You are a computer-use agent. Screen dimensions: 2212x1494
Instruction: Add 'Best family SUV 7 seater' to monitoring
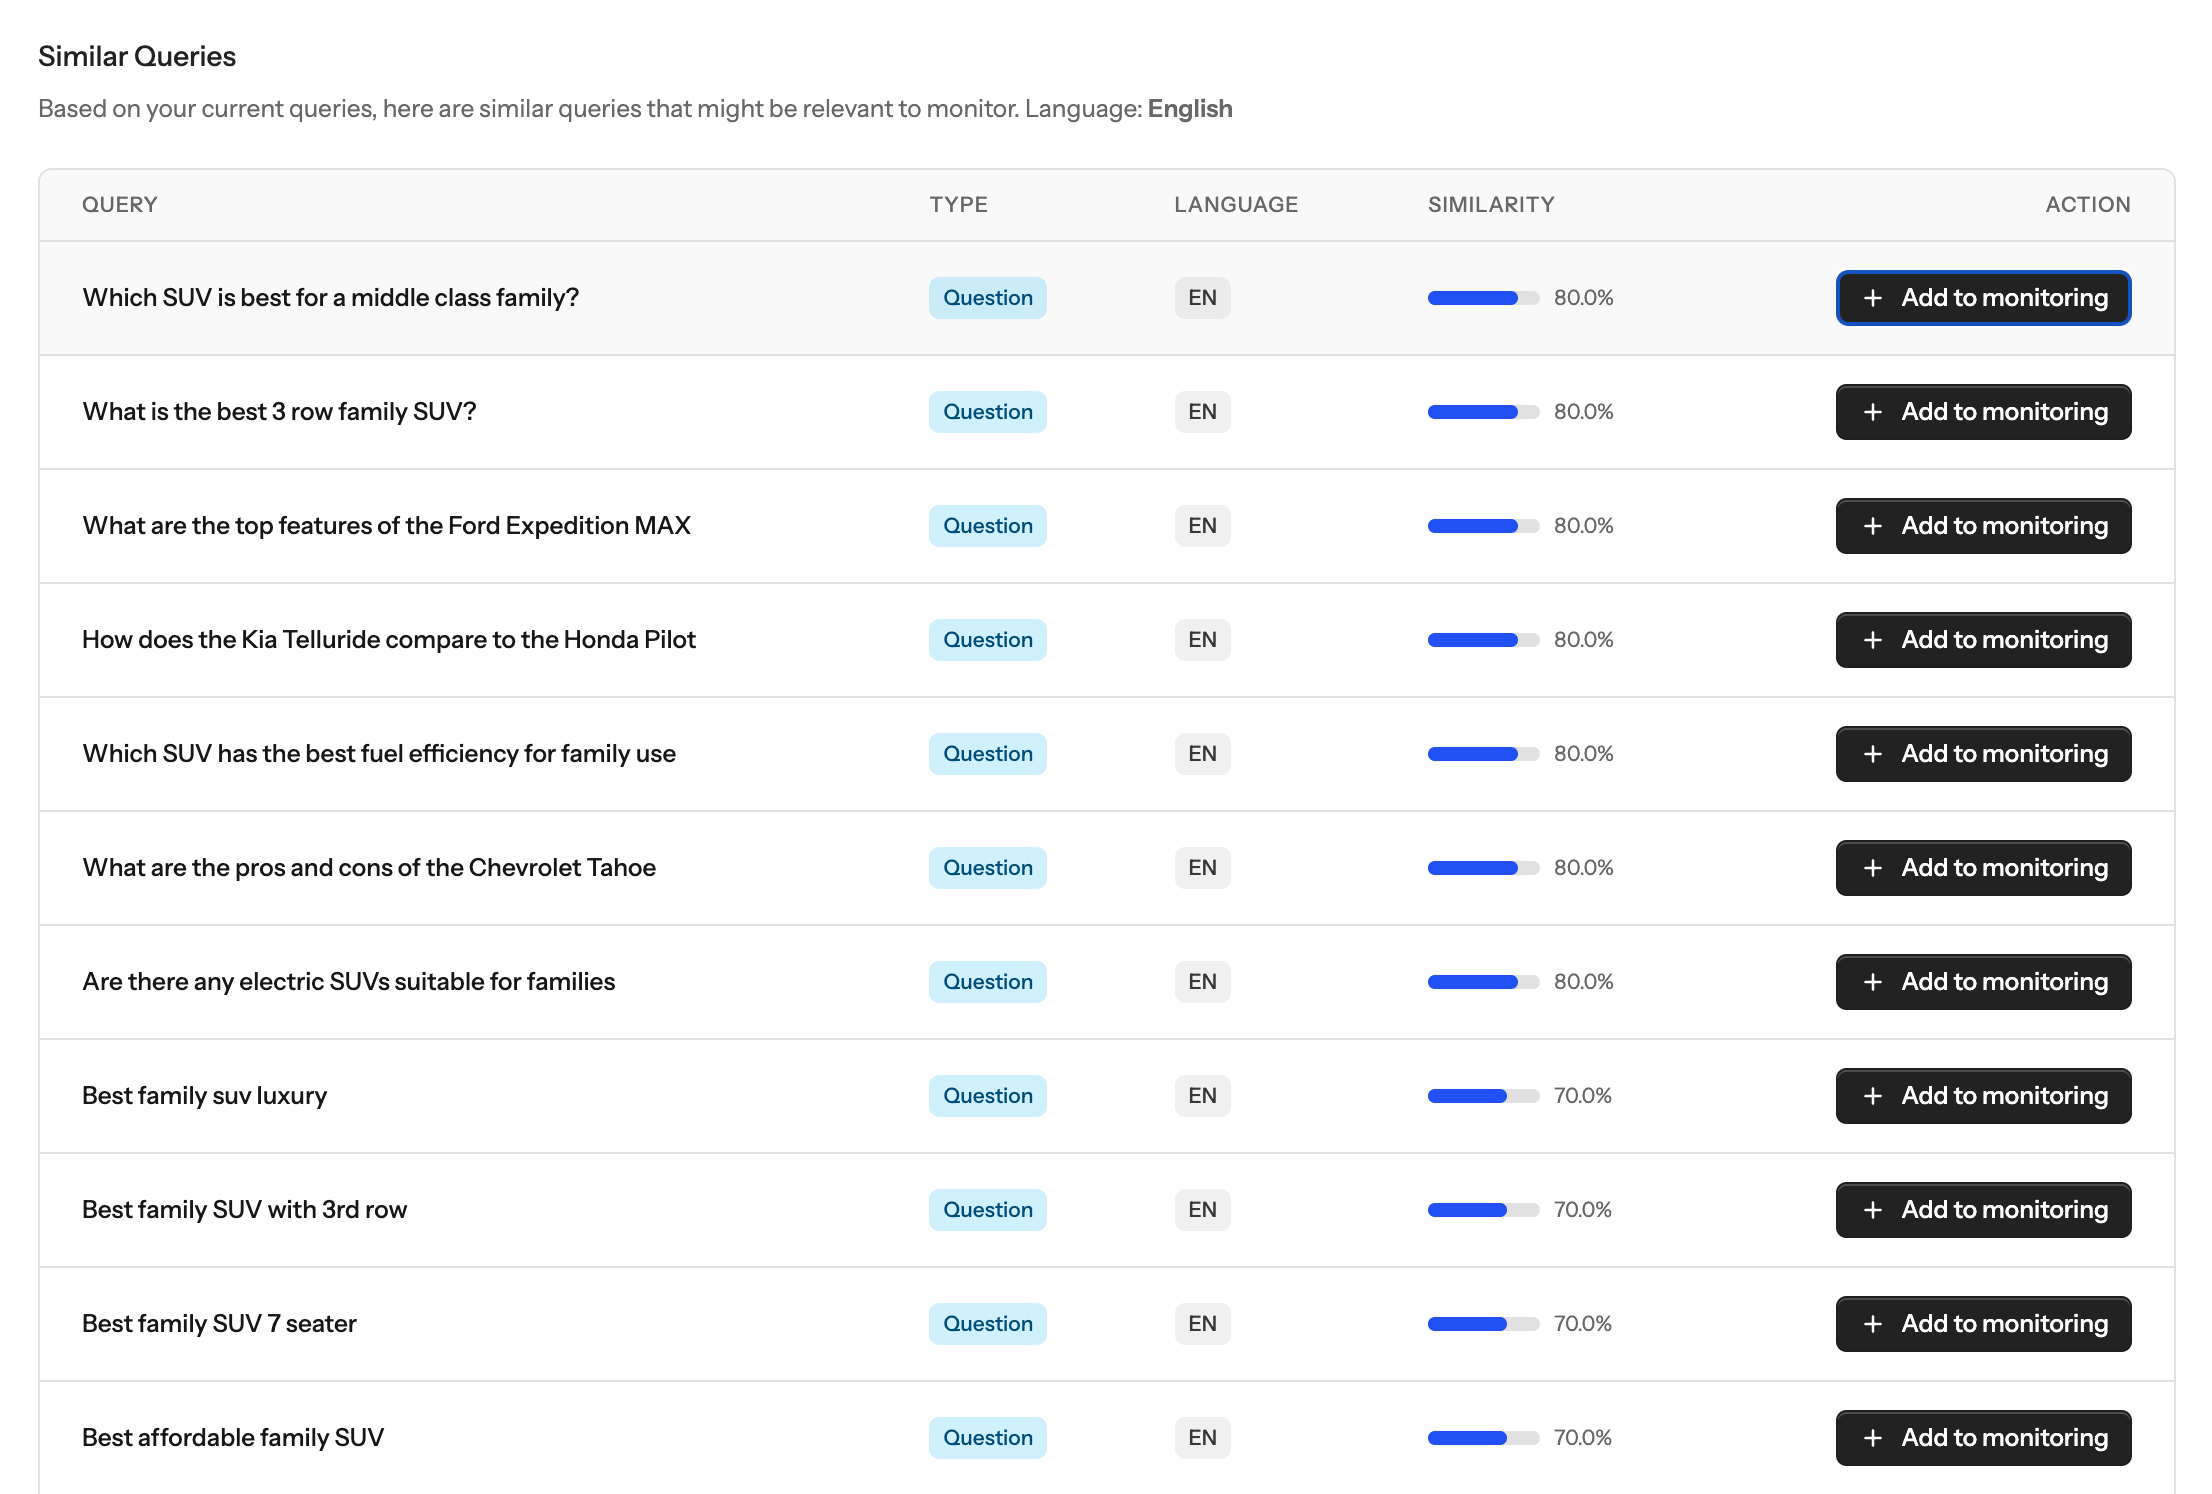point(1983,1324)
